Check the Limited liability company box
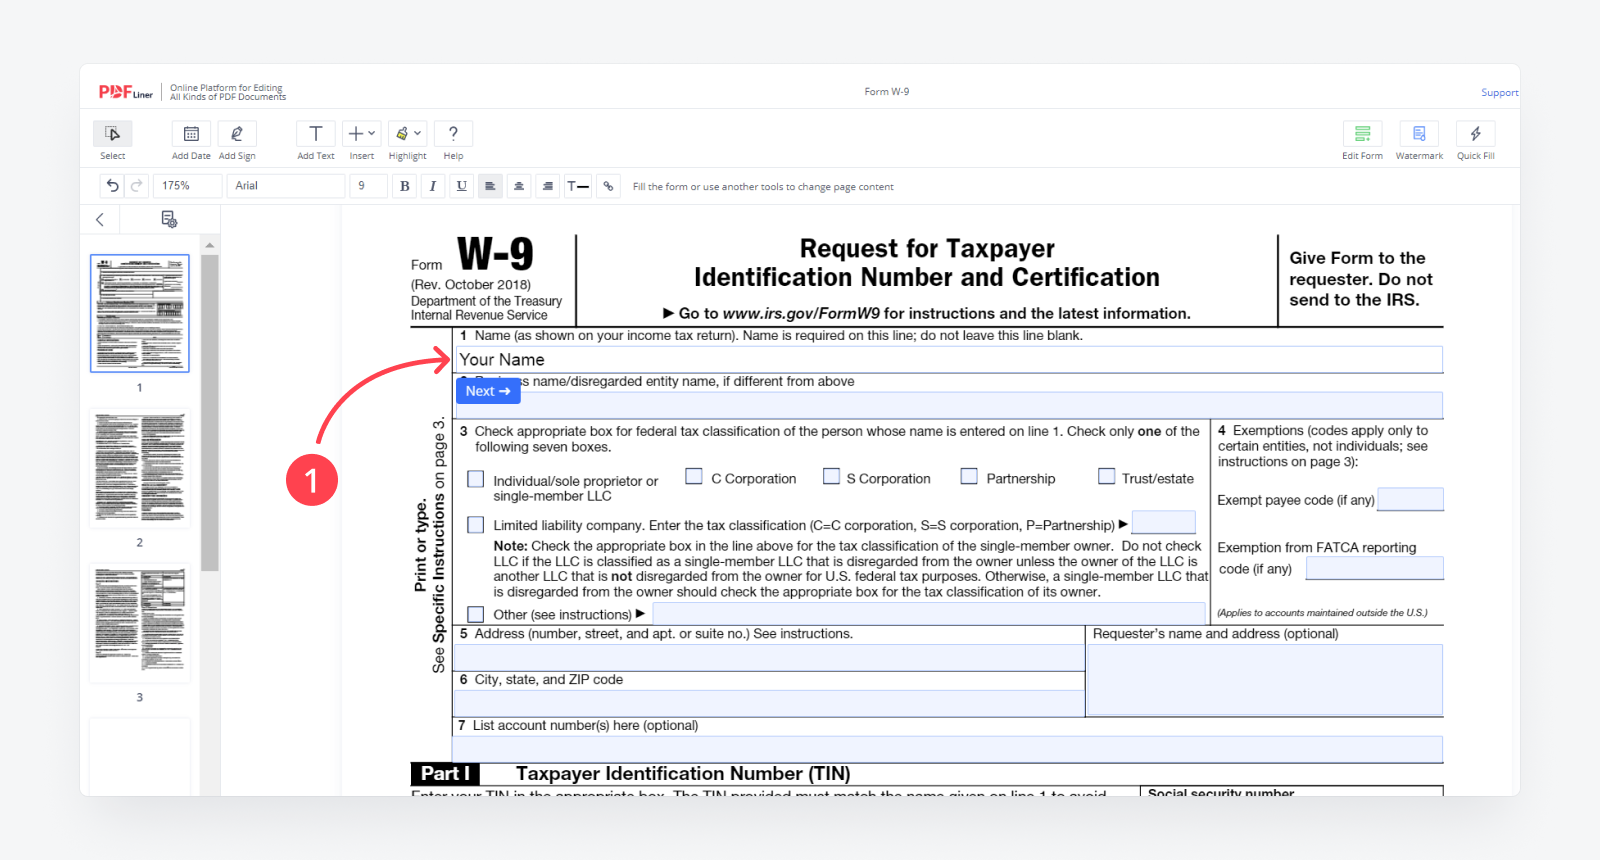Screen dimensions: 1600x860 coord(476,525)
